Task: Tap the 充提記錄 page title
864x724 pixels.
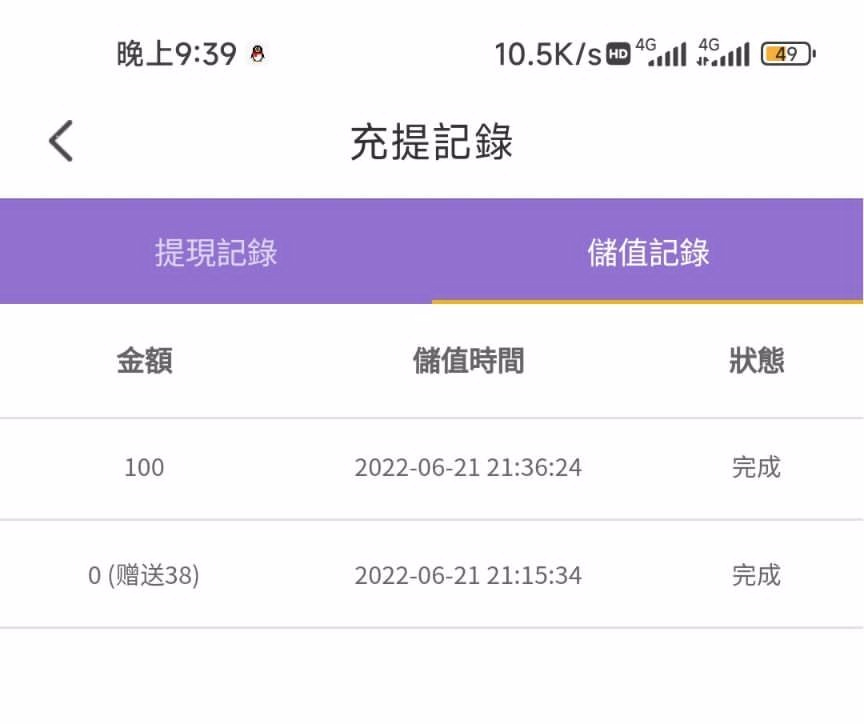Action: pyautogui.click(x=432, y=142)
